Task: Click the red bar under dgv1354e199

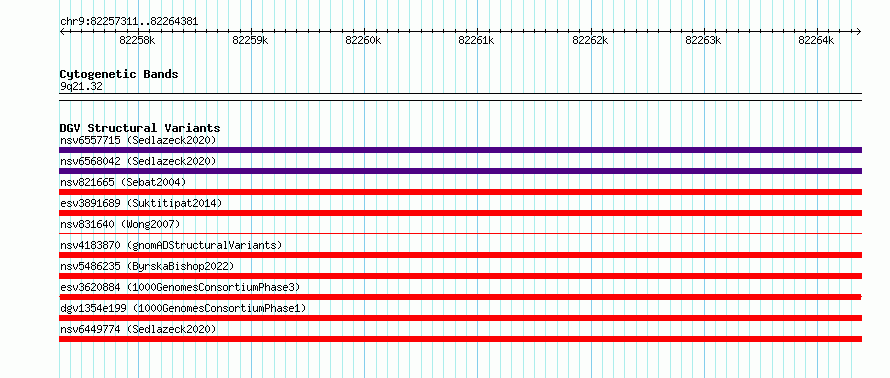Action: pyautogui.click(x=460, y=318)
